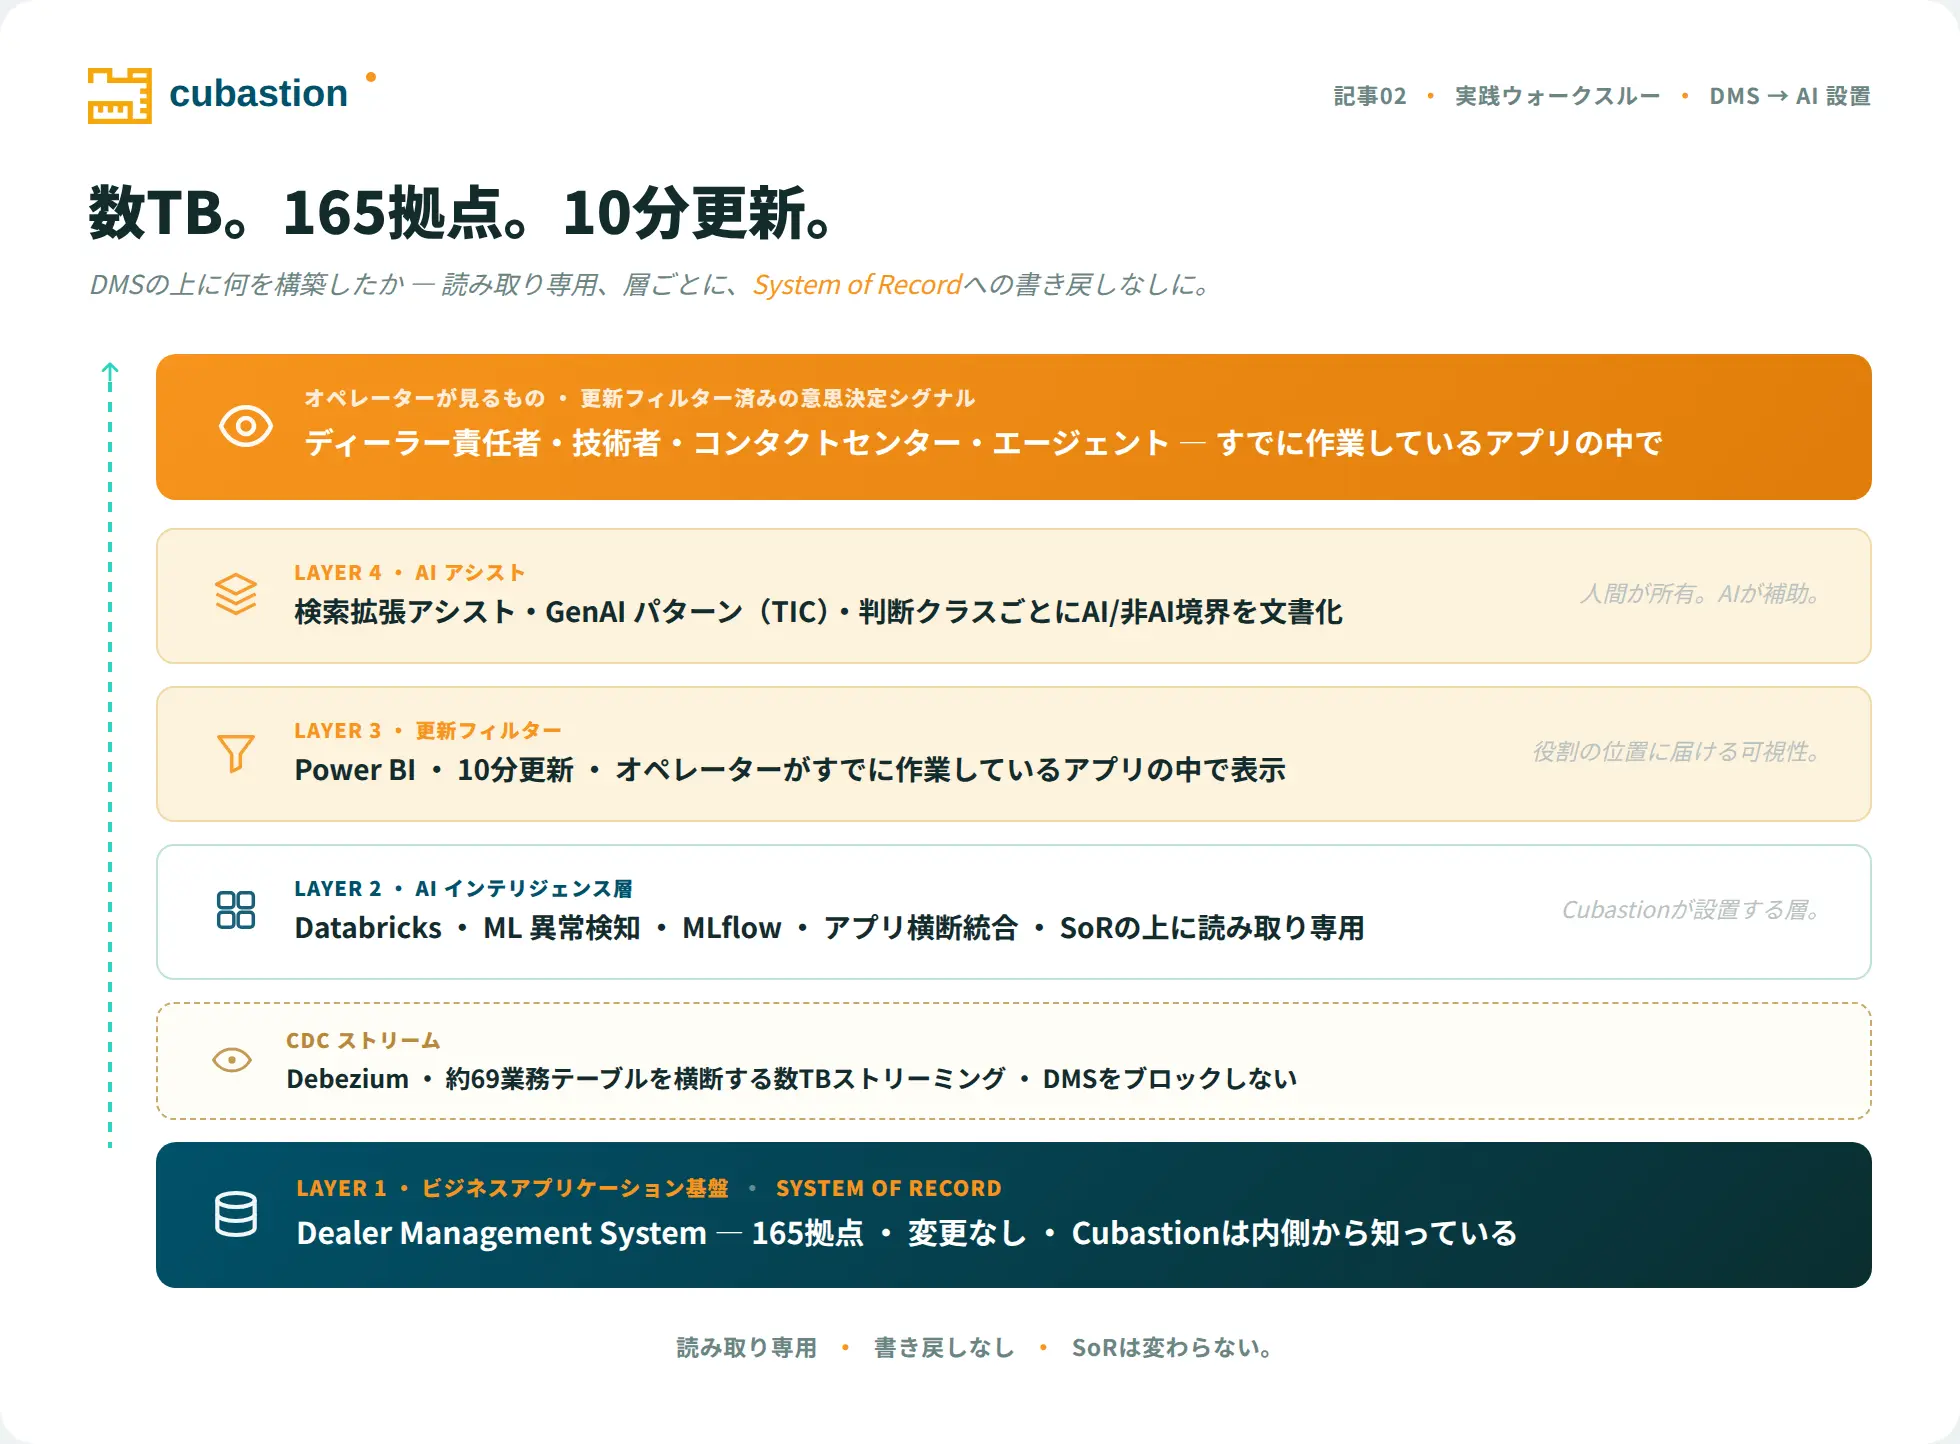This screenshot has height=1444, width=1960.
Task: Click the "オペレーターが見るもの" banner label
Action: coord(425,398)
